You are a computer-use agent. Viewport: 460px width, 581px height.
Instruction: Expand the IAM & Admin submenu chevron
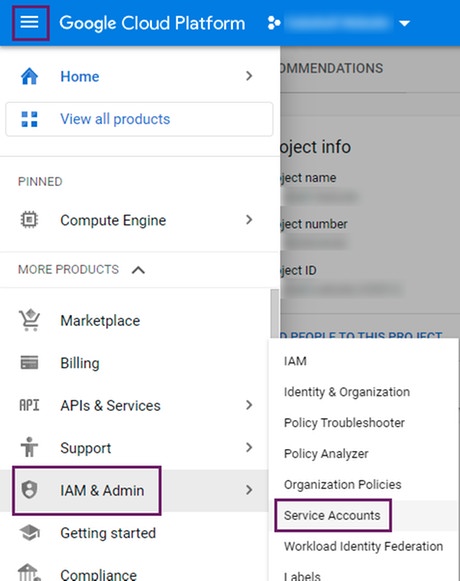pyautogui.click(x=249, y=490)
